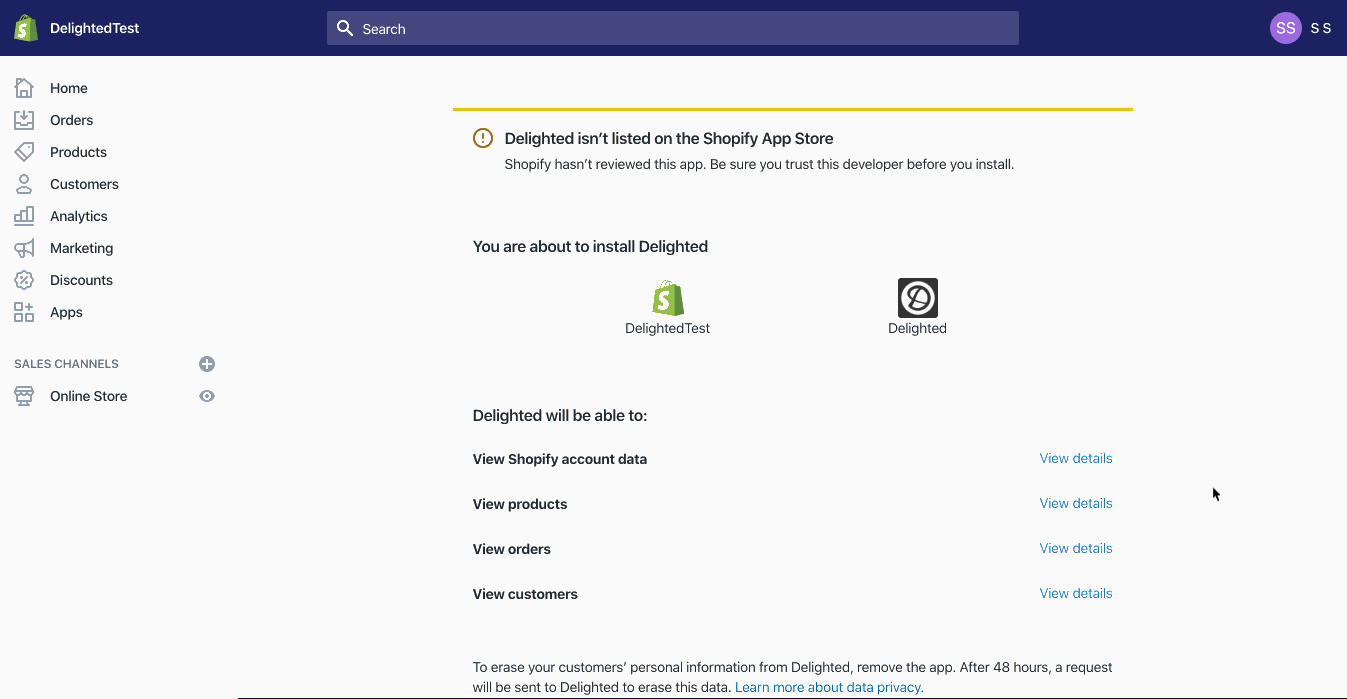Open the Home sidebar icon
This screenshot has width=1347, height=699.
[x=24, y=88]
